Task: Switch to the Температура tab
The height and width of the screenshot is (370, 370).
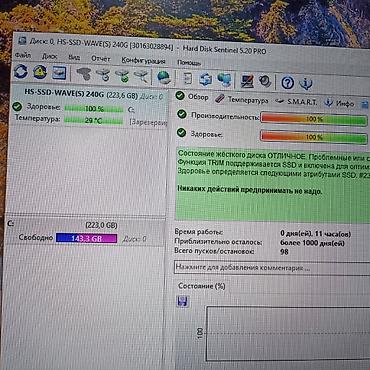Action: coord(242,99)
